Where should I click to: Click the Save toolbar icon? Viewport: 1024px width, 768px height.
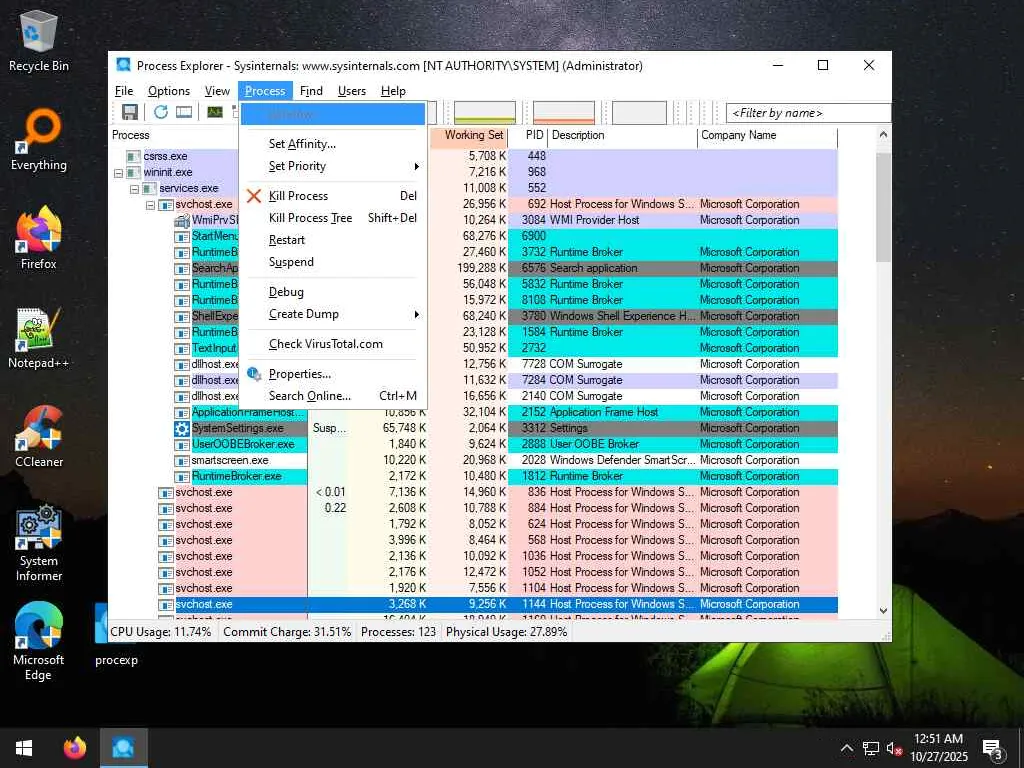[x=130, y=112]
